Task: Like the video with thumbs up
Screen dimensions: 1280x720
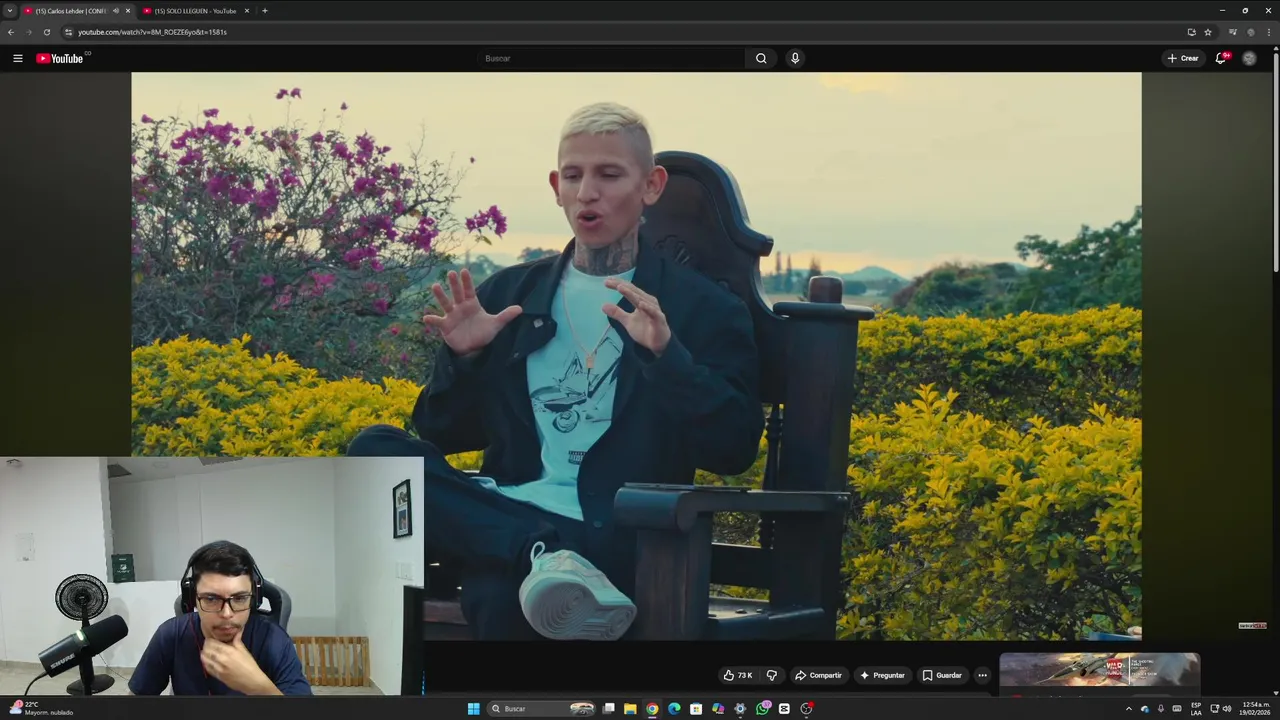Action: 738,675
